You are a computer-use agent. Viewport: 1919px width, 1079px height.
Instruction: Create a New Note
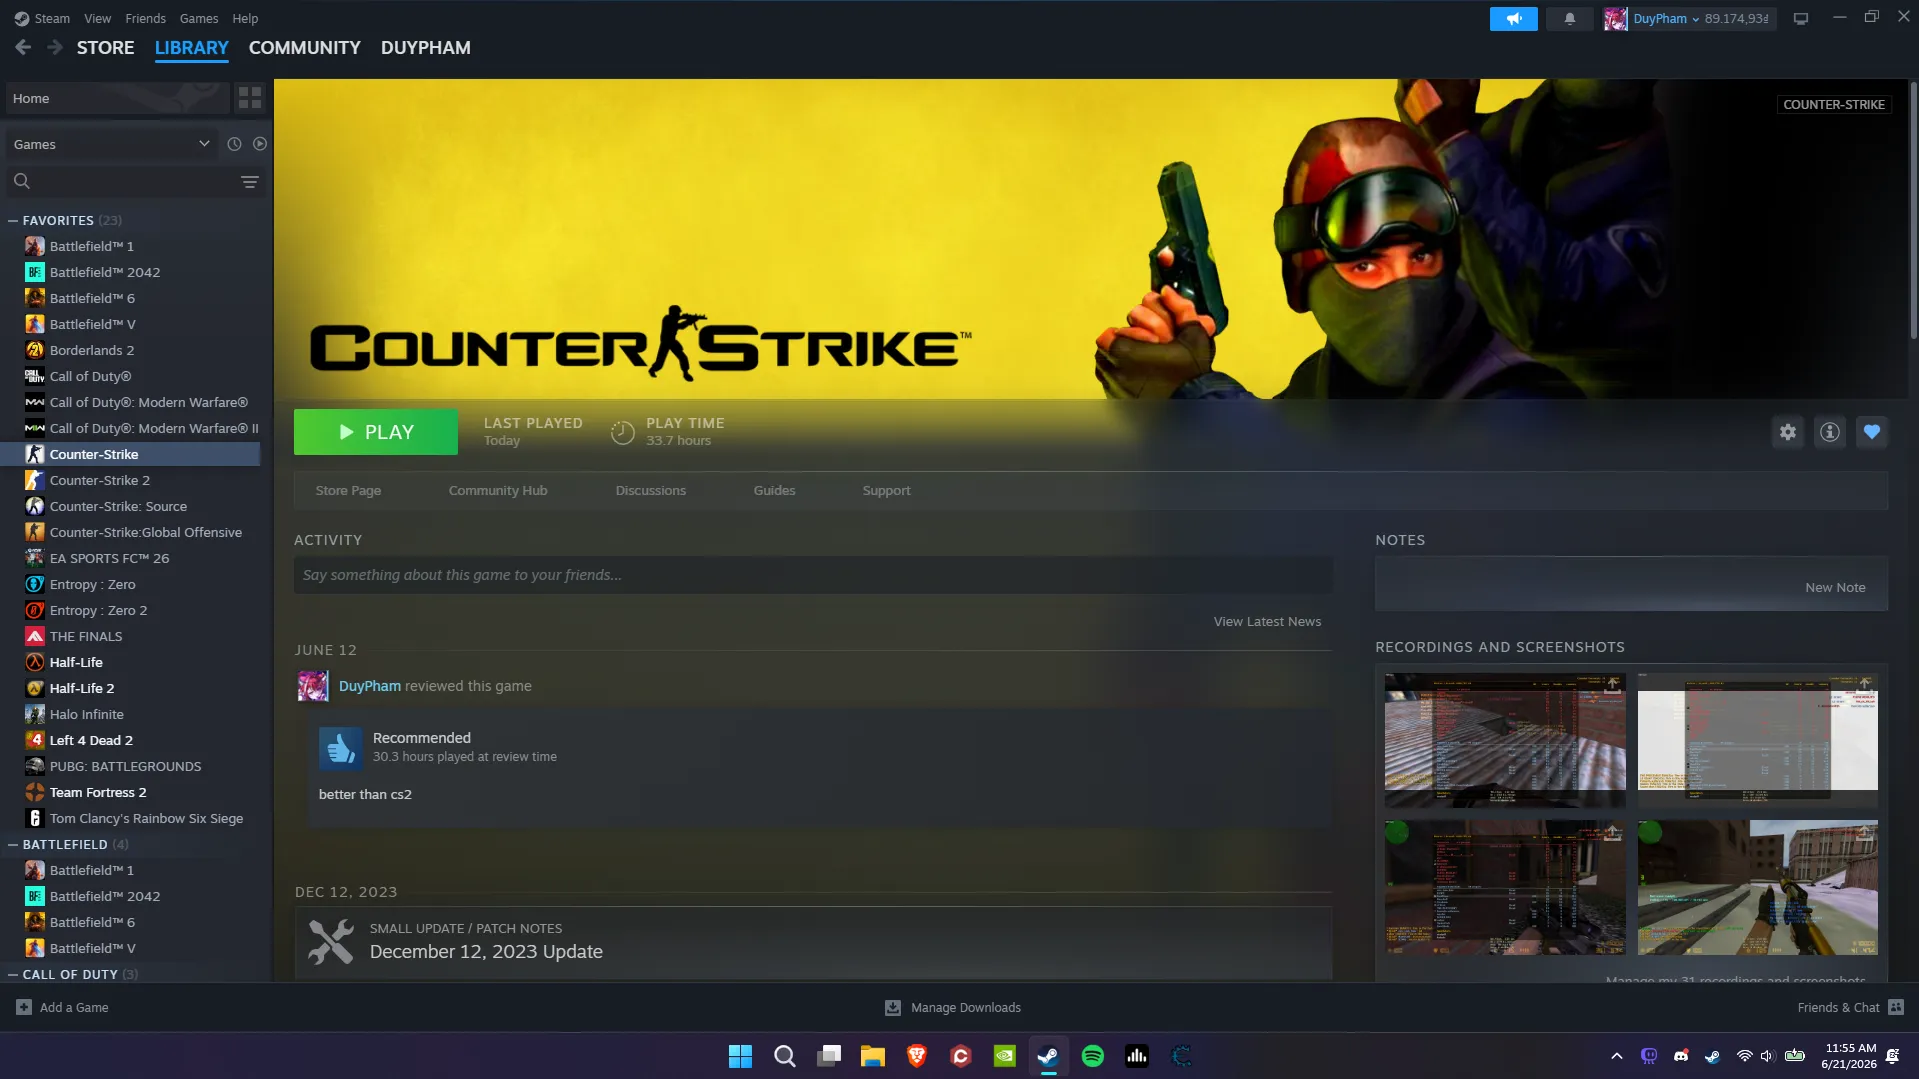1834,587
